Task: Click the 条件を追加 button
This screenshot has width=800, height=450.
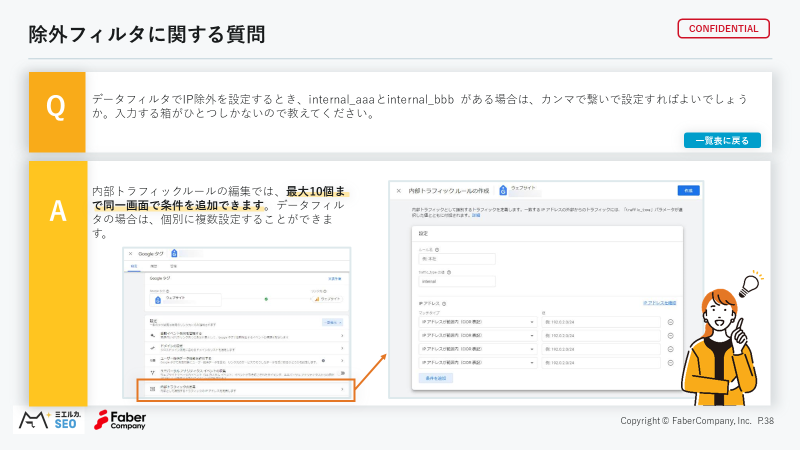Action: coord(436,378)
